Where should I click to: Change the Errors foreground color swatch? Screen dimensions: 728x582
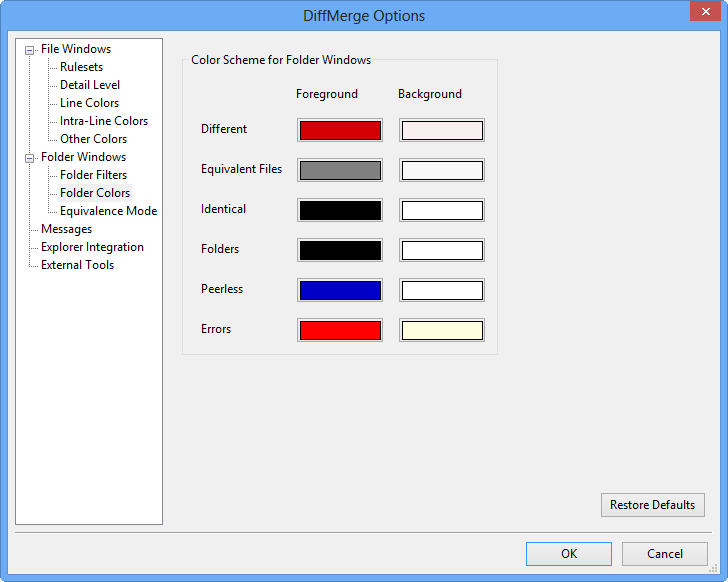pyautogui.click(x=340, y=330)
